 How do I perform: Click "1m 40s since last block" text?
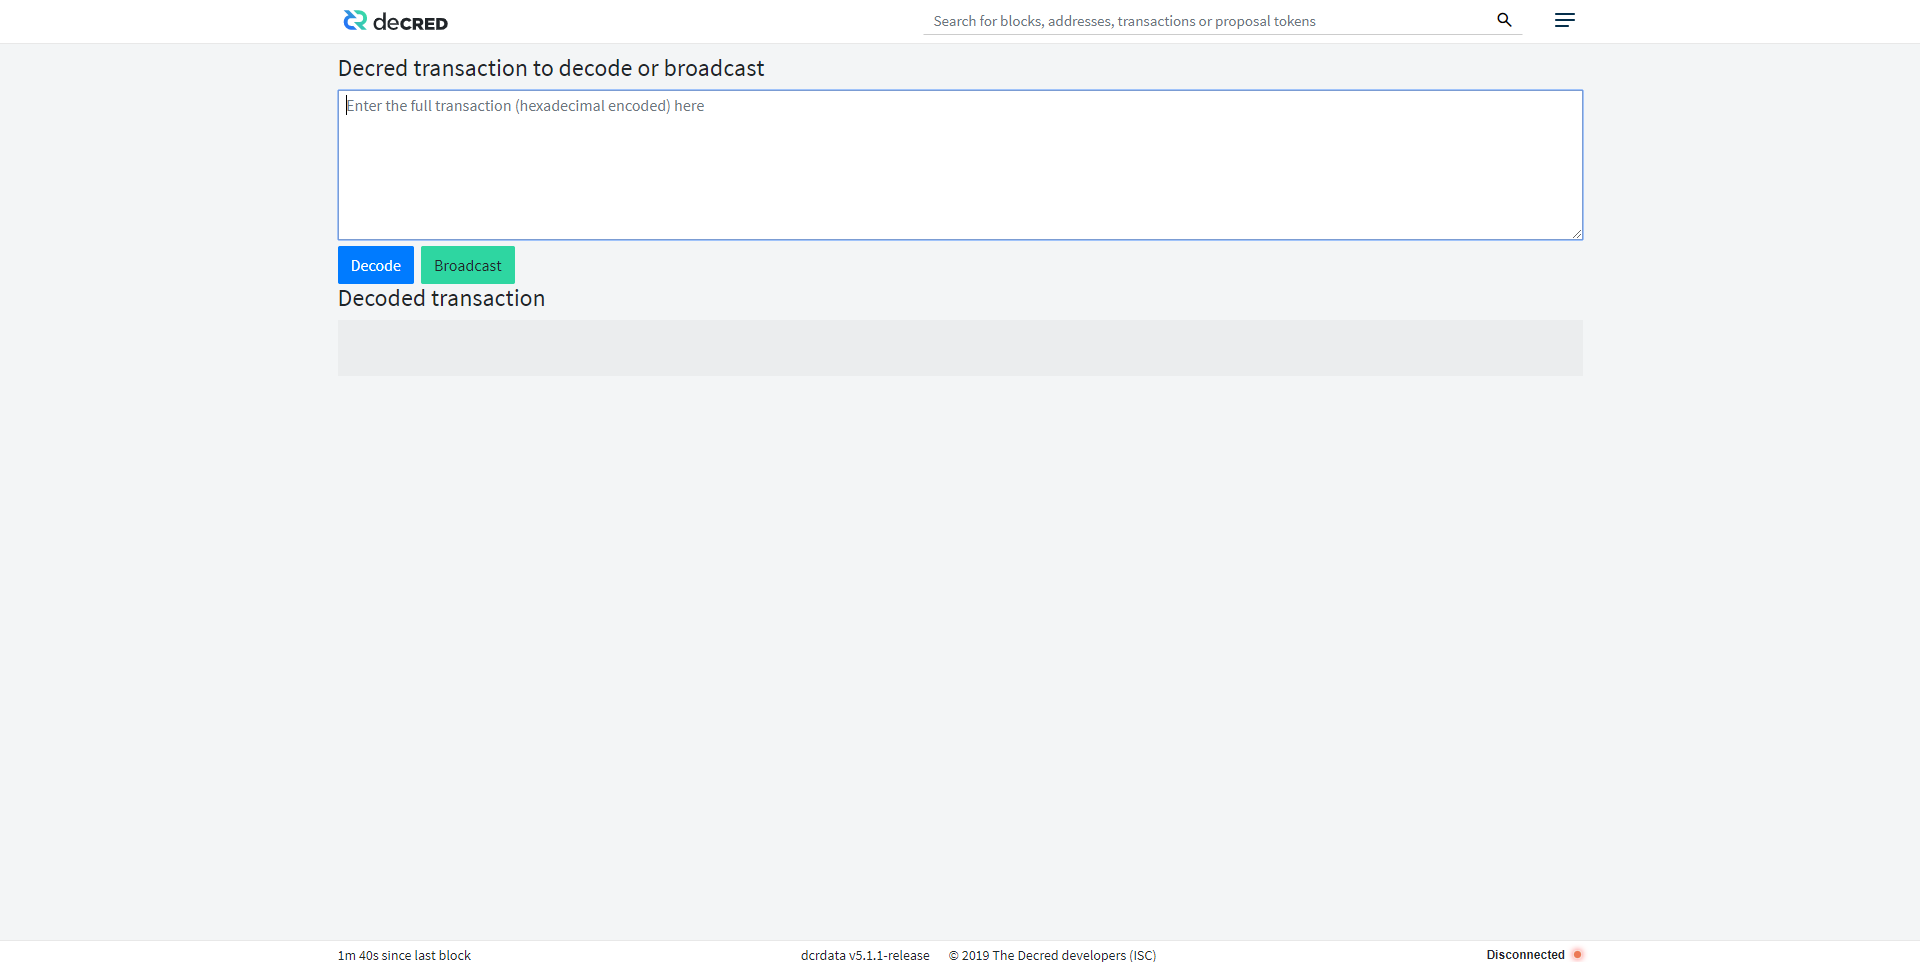click(404, 956)
